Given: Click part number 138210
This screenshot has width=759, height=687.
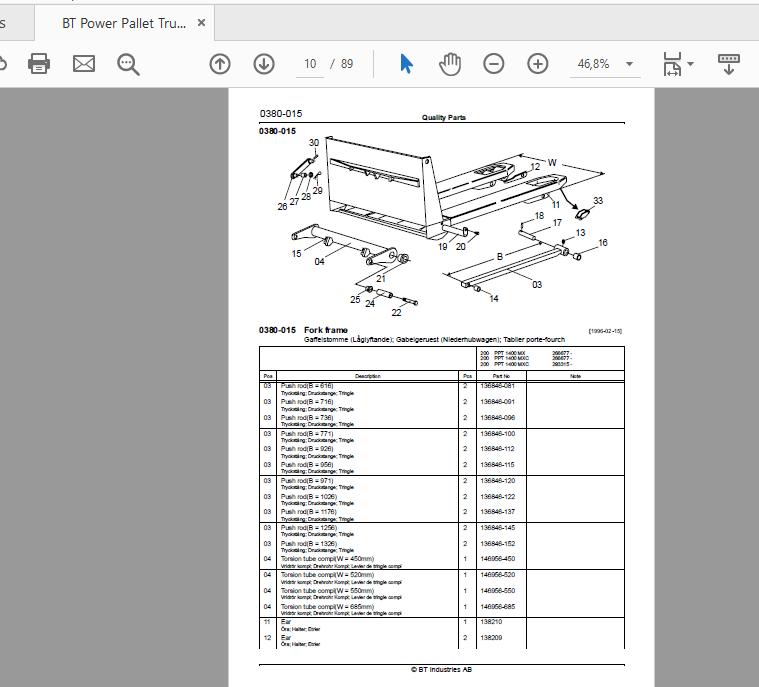Looking at the screenshot, I should pos(491,621).
